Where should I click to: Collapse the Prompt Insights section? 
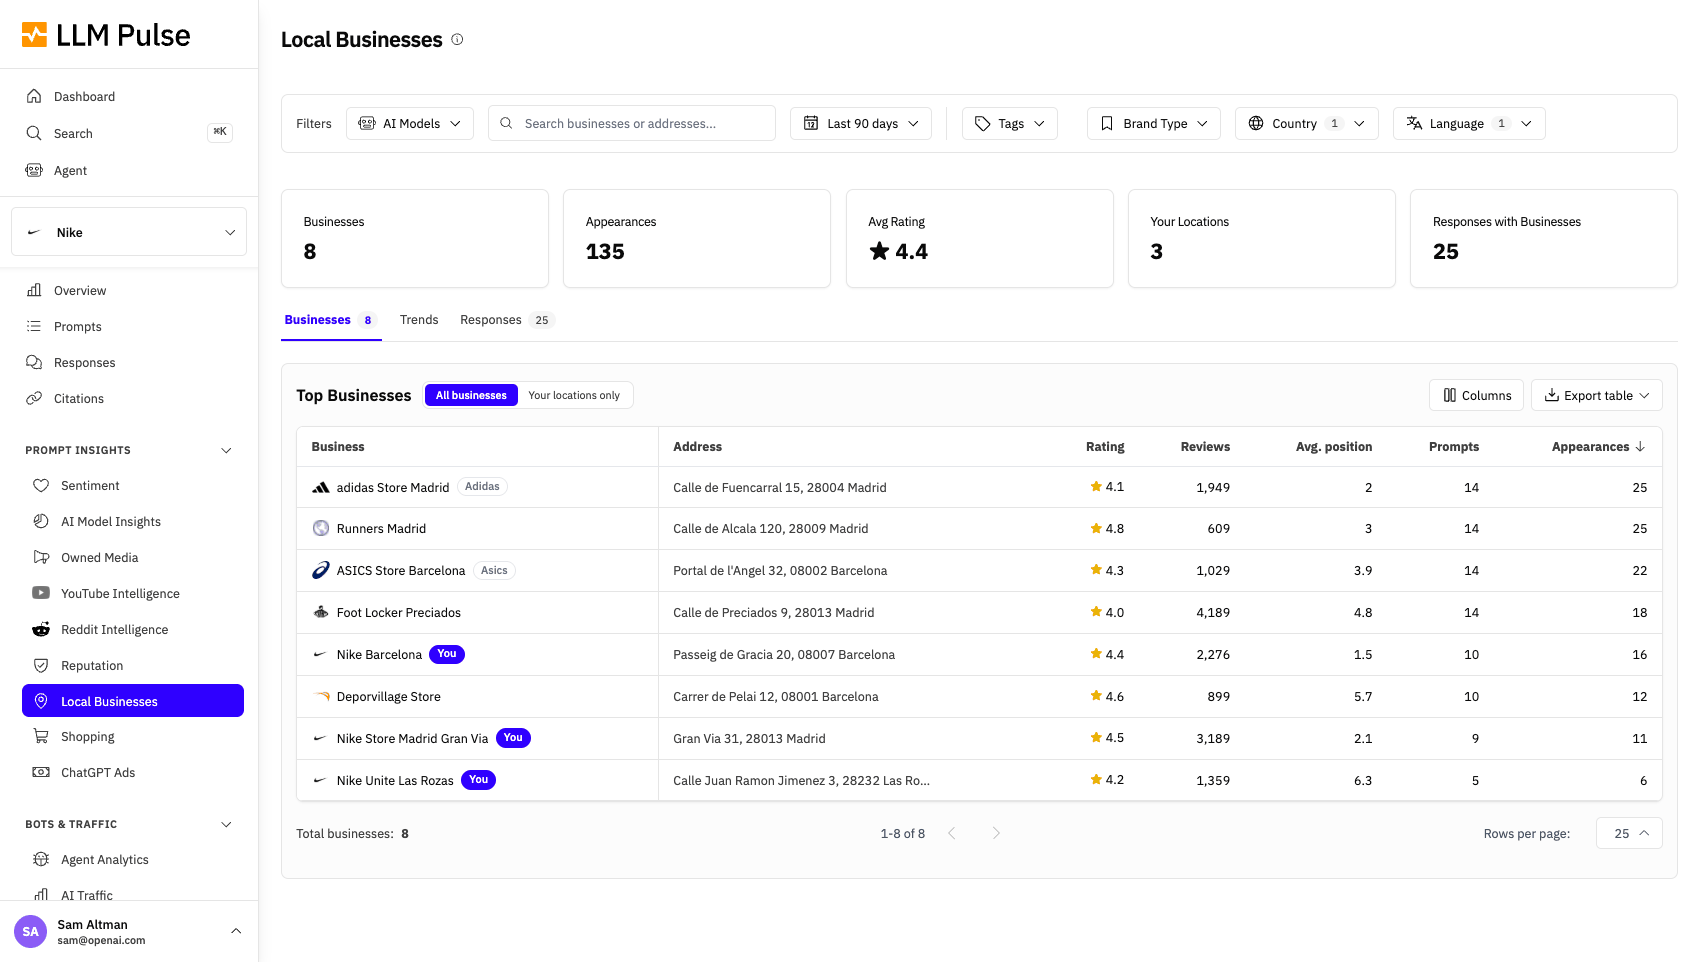coord(226,450)
